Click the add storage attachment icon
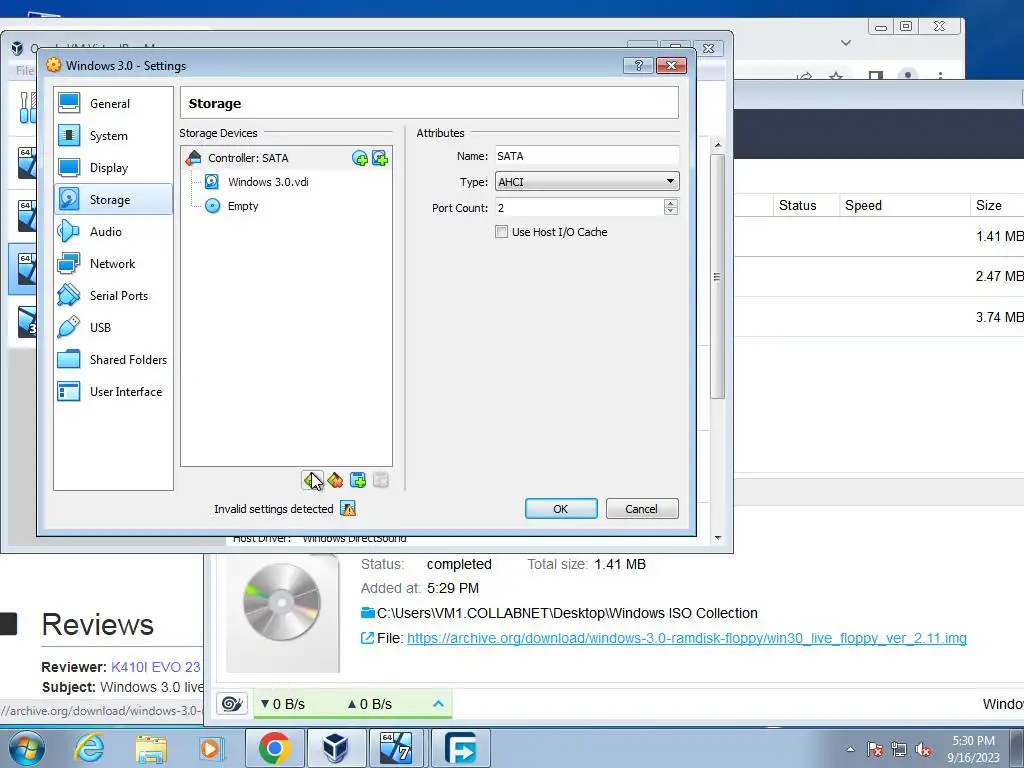 pyautogui.click(x=358, y=481)
